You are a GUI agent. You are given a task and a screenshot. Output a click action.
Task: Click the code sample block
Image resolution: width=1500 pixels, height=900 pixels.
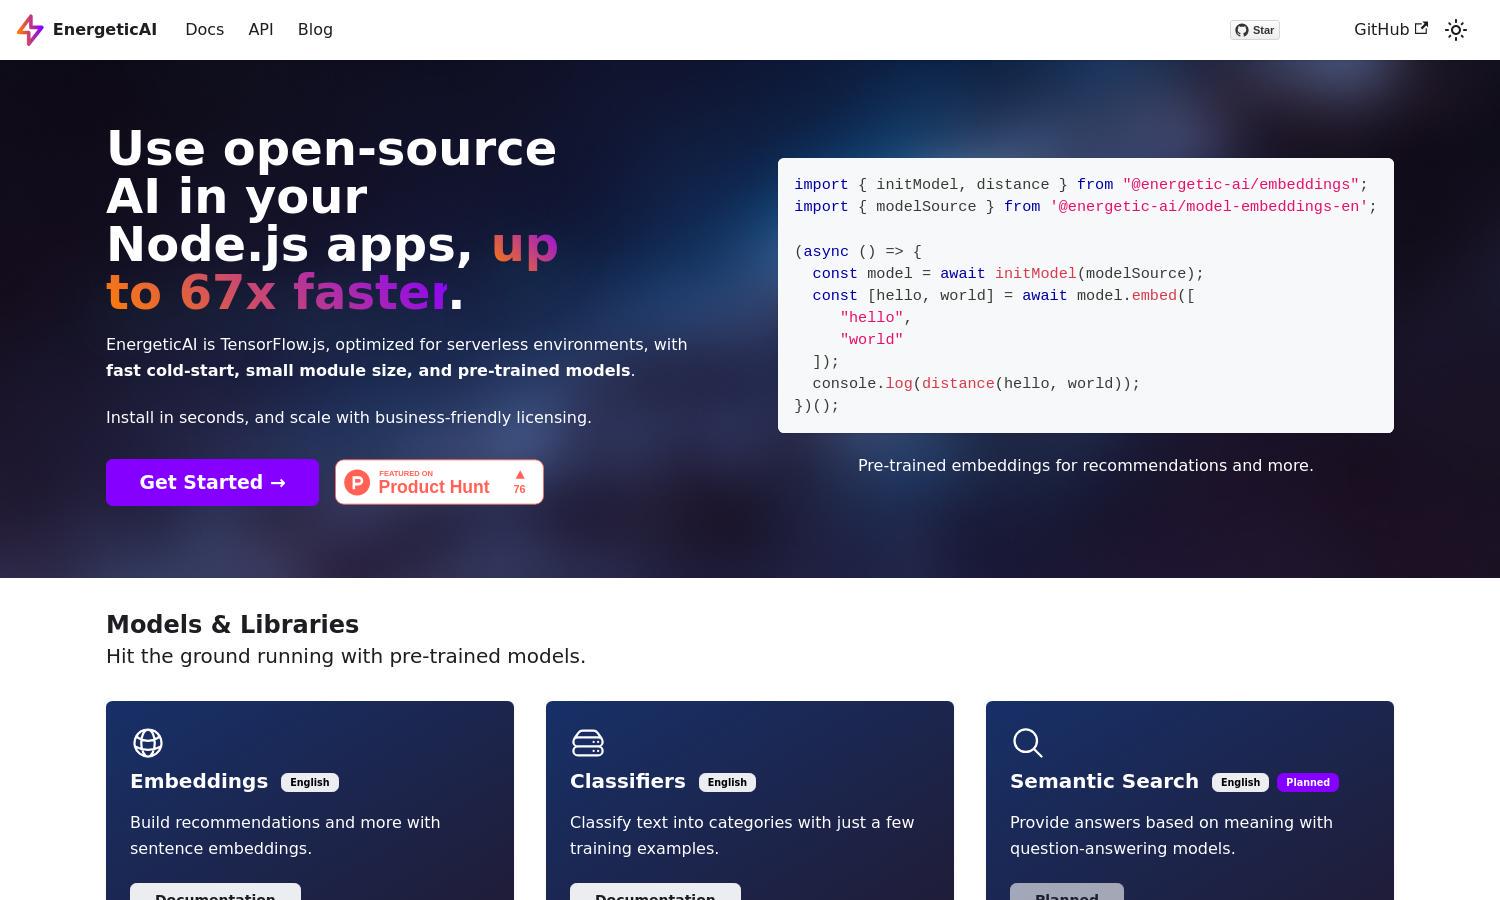coord(1086,295)
